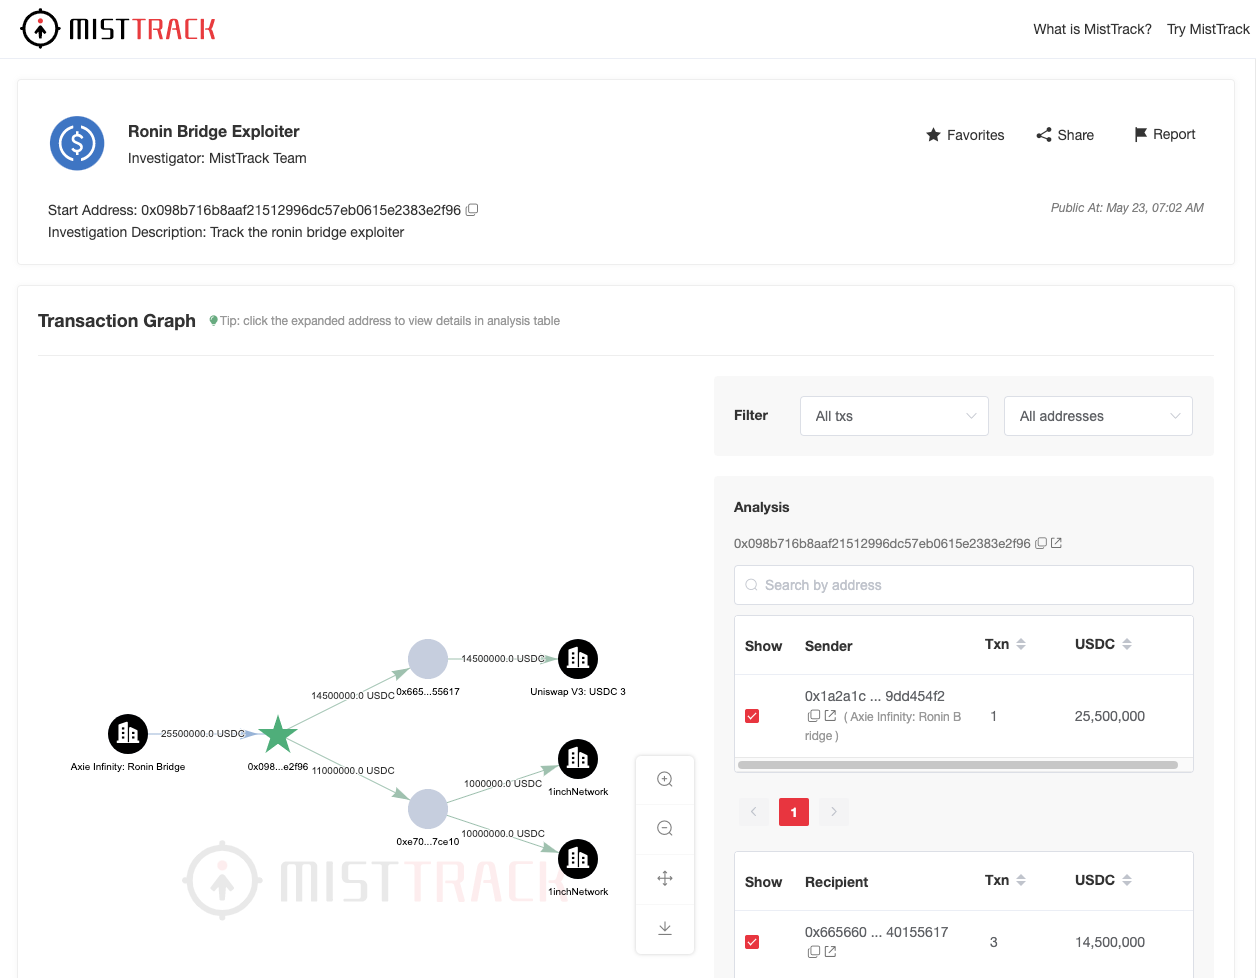Zoom out of the transaction graph
The height and width of the screenshot is (978, 1256).
click(x=665, y=829)
